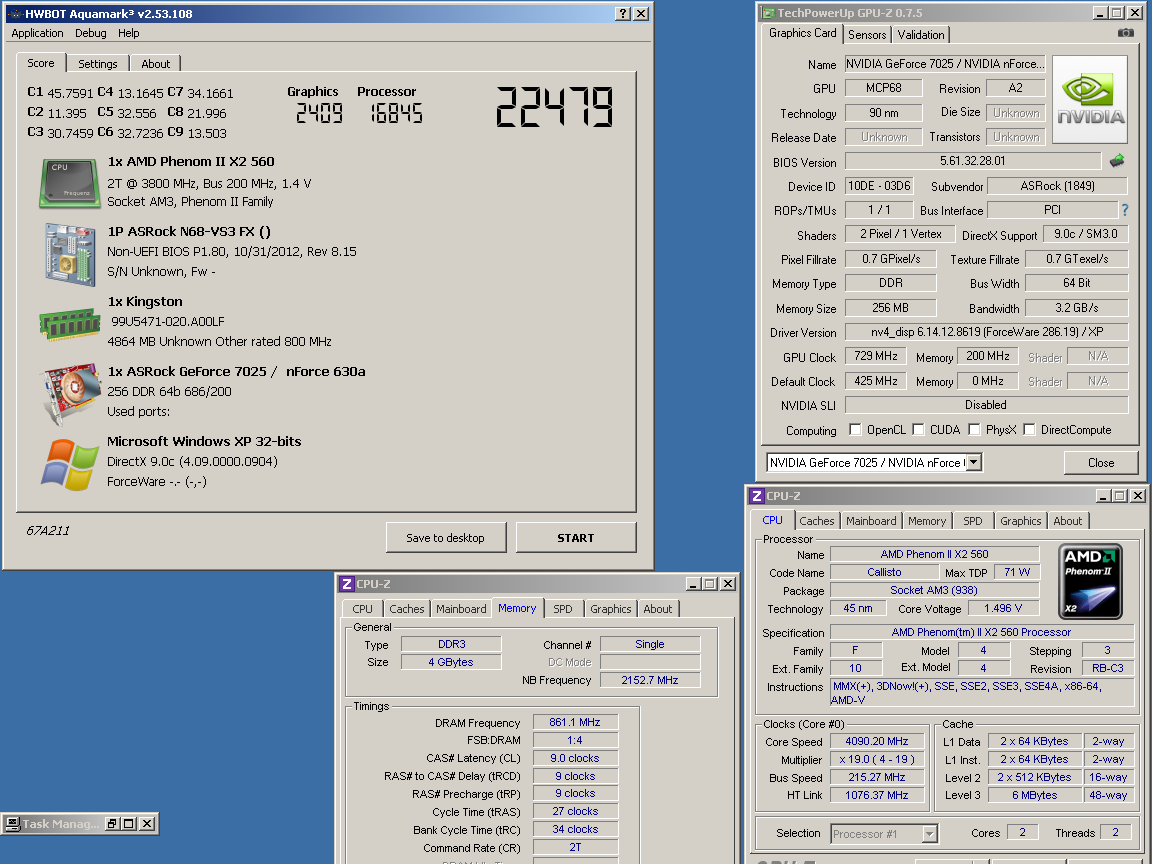
Task: Click the Core Speed value 4090.20 MHz
Action: click(x=876, y=741)
